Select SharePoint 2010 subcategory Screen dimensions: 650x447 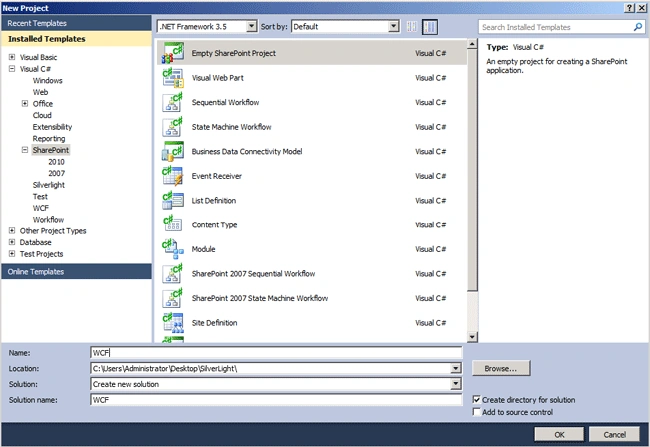(56, 162)
